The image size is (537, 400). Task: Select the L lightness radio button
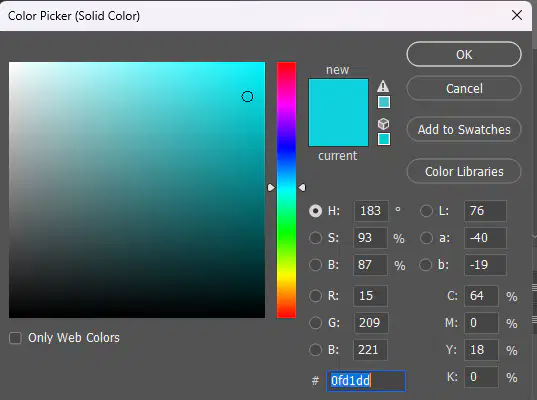click(426, 211)
